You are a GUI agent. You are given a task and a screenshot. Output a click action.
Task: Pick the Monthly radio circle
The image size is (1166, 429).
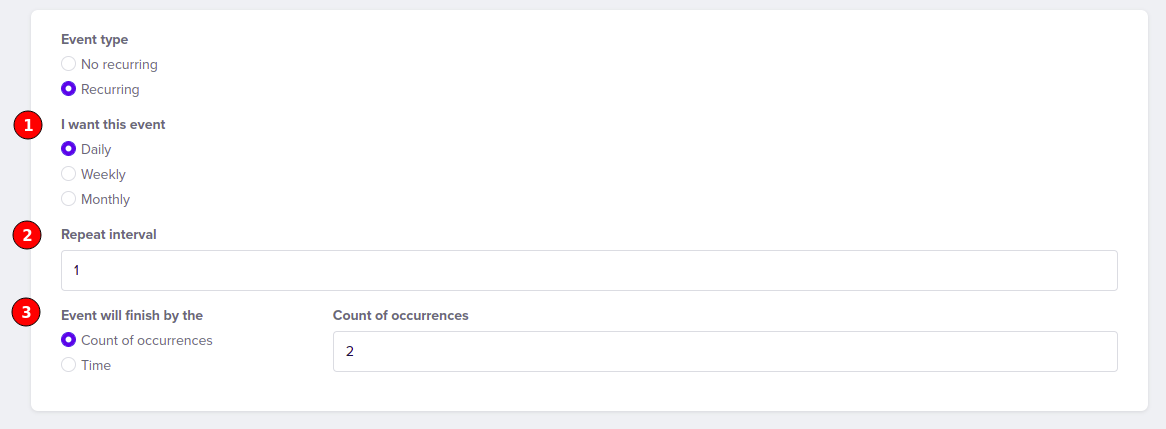coord(68,199)
